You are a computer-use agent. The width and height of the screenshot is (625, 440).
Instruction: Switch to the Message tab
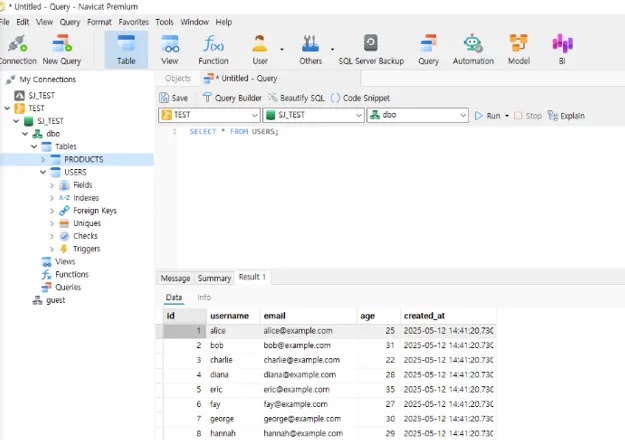click(175, 278)
